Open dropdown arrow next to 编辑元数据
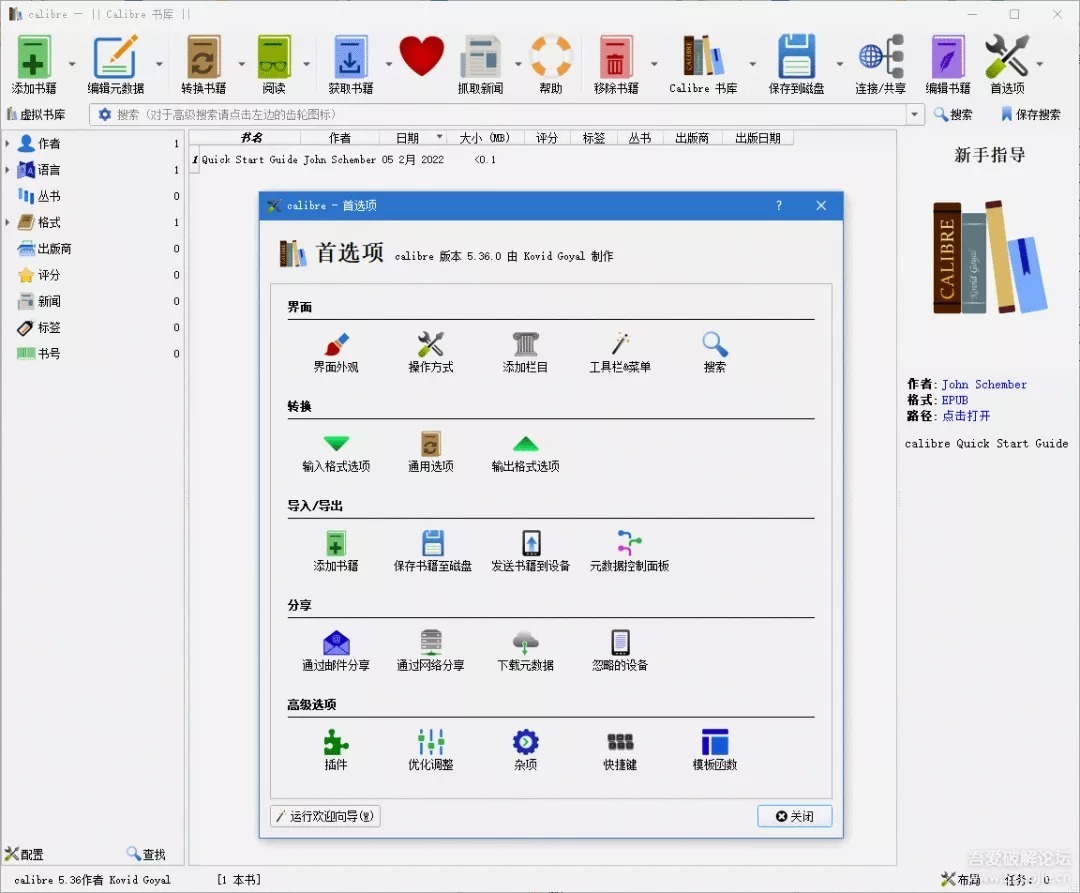The width and height of the screenshot is (1080, 893). [159, 64]
